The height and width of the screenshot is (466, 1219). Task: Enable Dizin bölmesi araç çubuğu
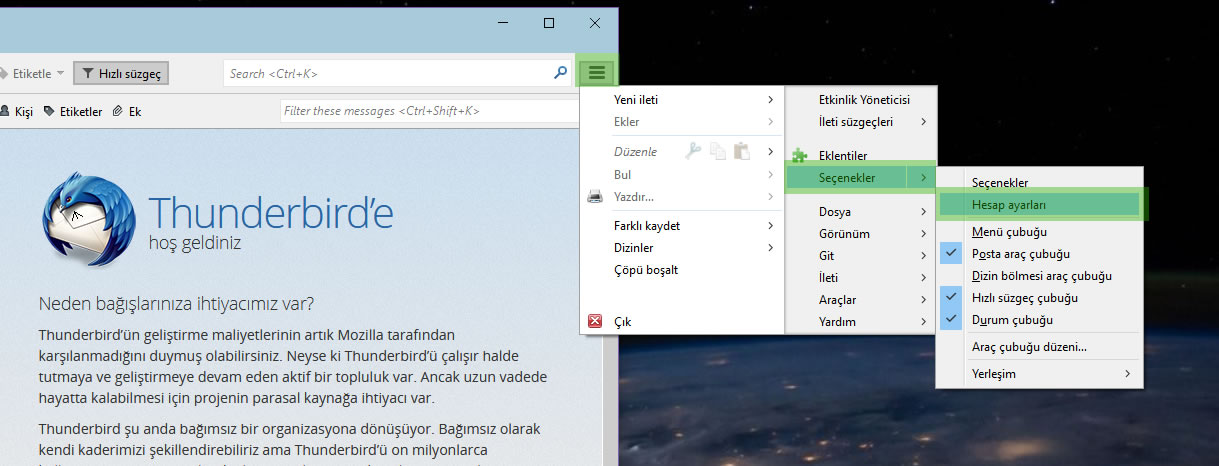(x=1038, y=276)
